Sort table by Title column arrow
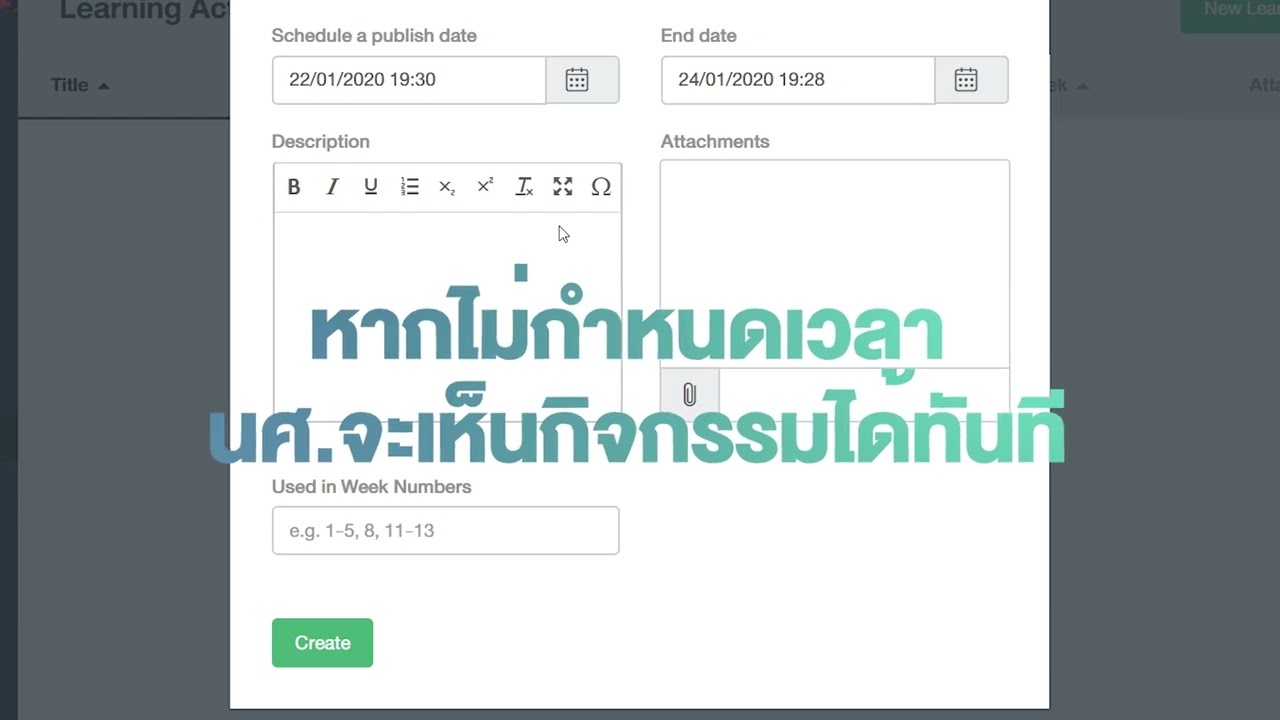The width and height of the screenshot is (1280, 720). pos(104,86)
